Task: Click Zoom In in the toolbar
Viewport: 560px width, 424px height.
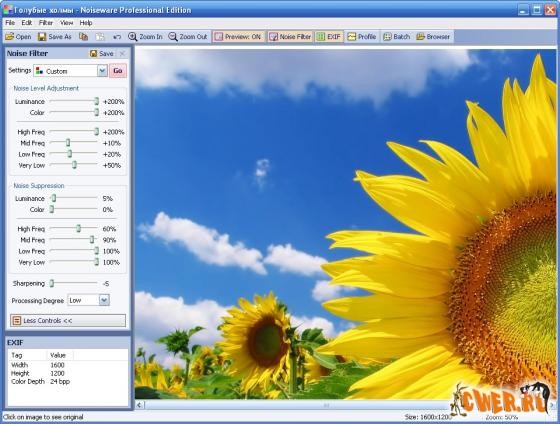Action: pyautogui.click(x=145, y=37)
